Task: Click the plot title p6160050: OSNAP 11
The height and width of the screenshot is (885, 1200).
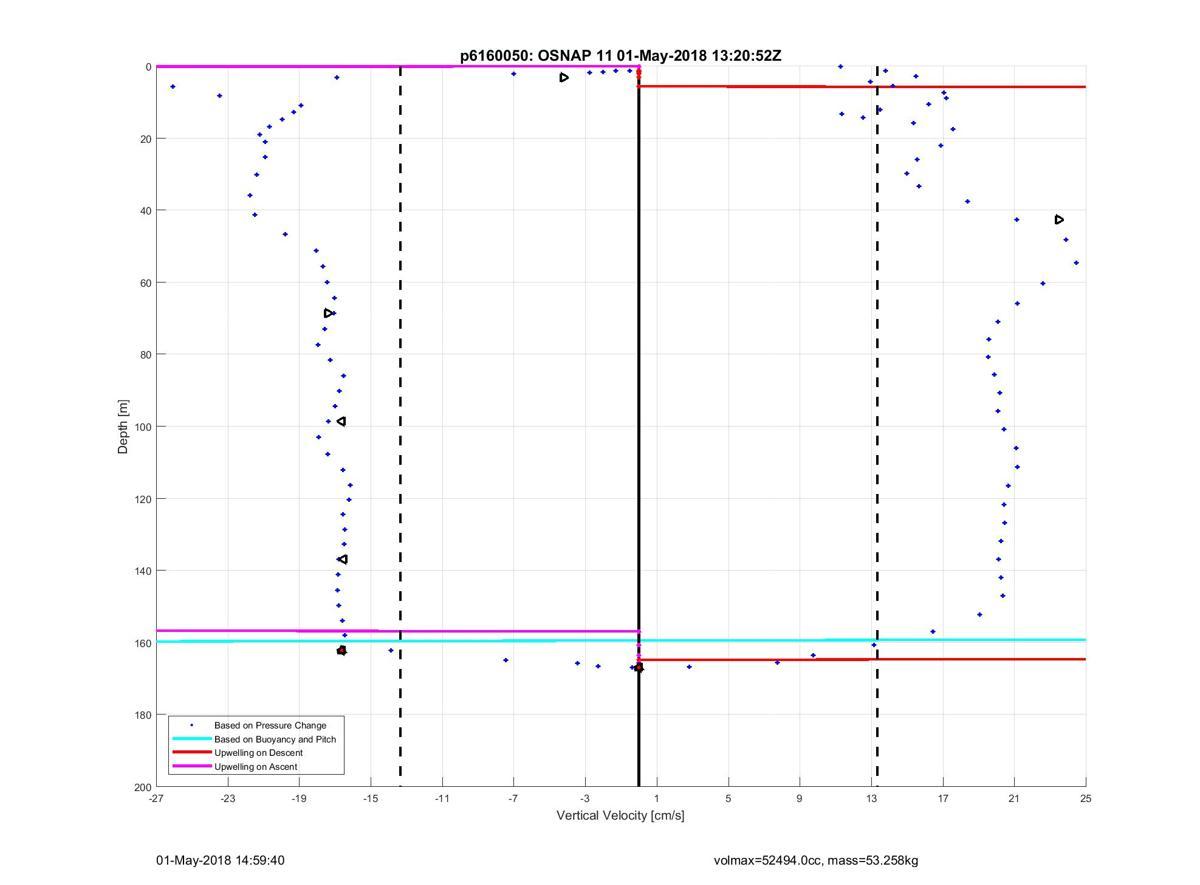Action: point(620,56)
